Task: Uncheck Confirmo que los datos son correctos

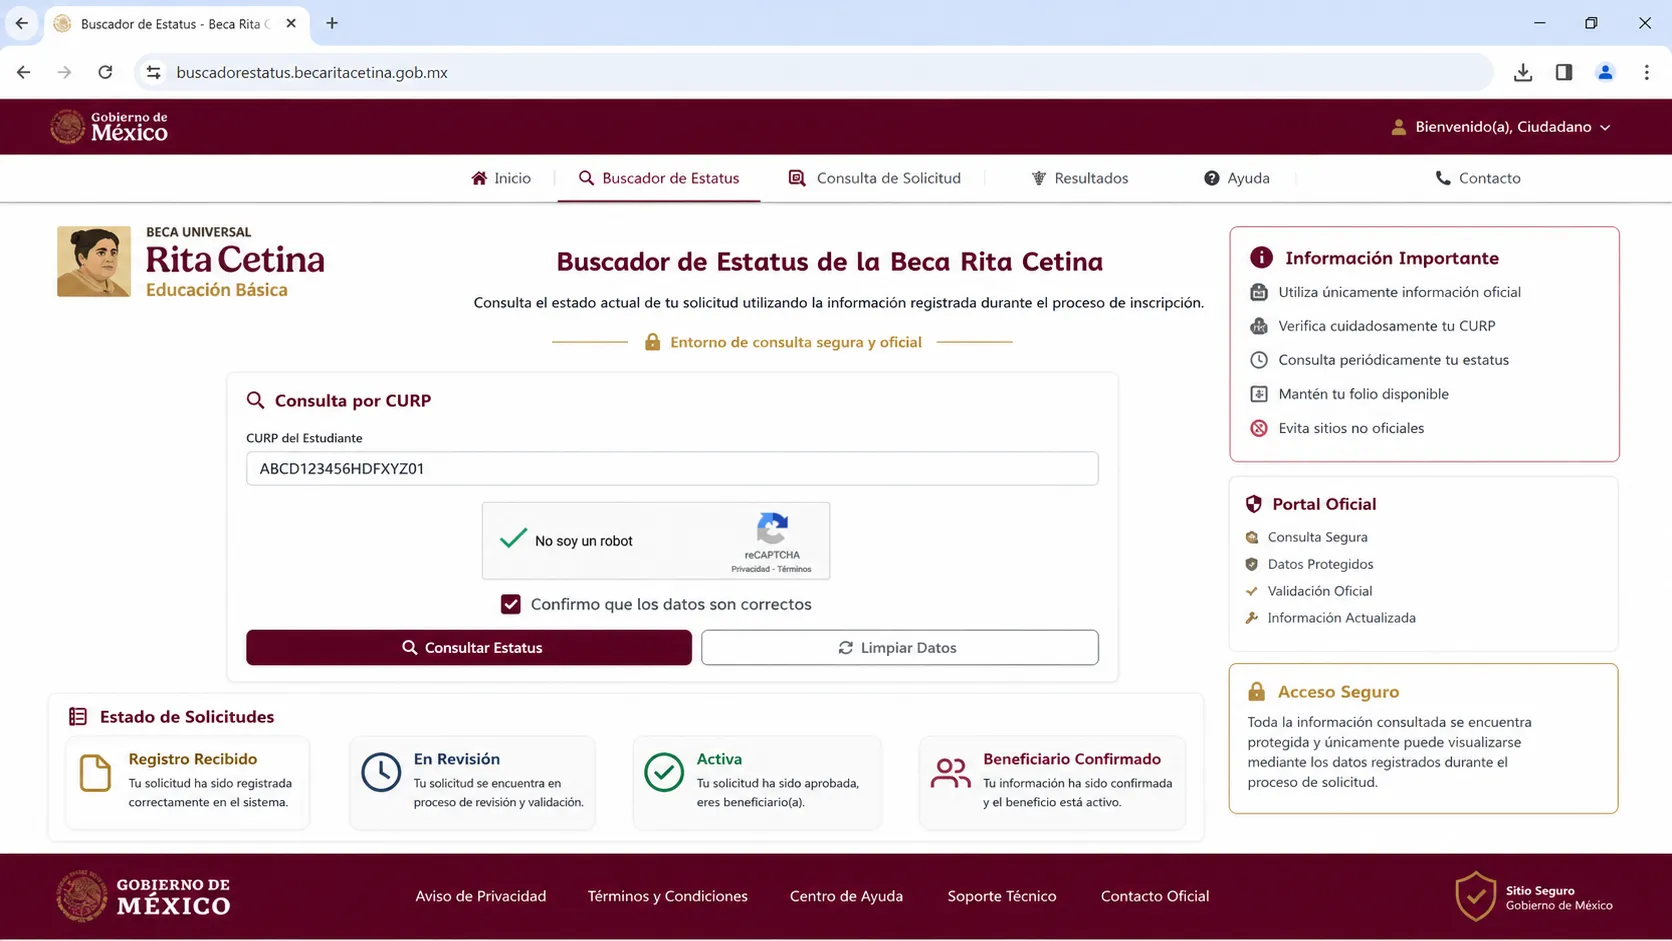Action: [x=511, y=604]
